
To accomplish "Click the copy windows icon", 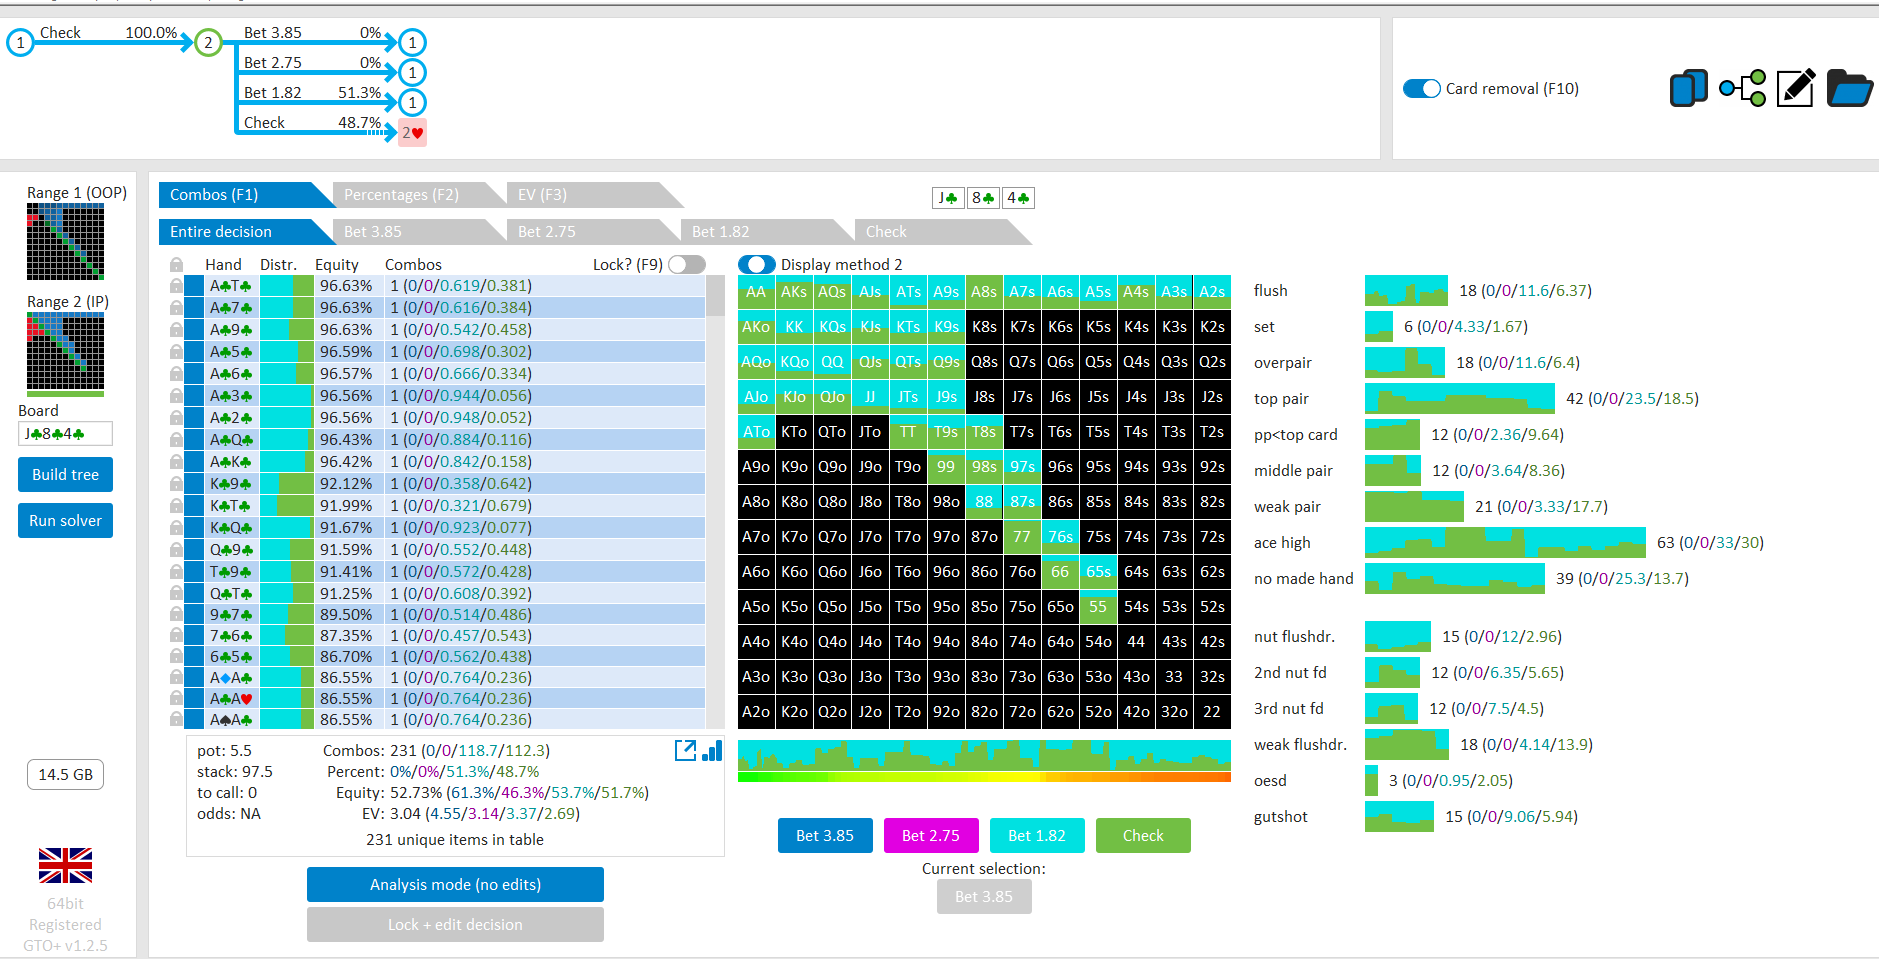I will 1688,88.
